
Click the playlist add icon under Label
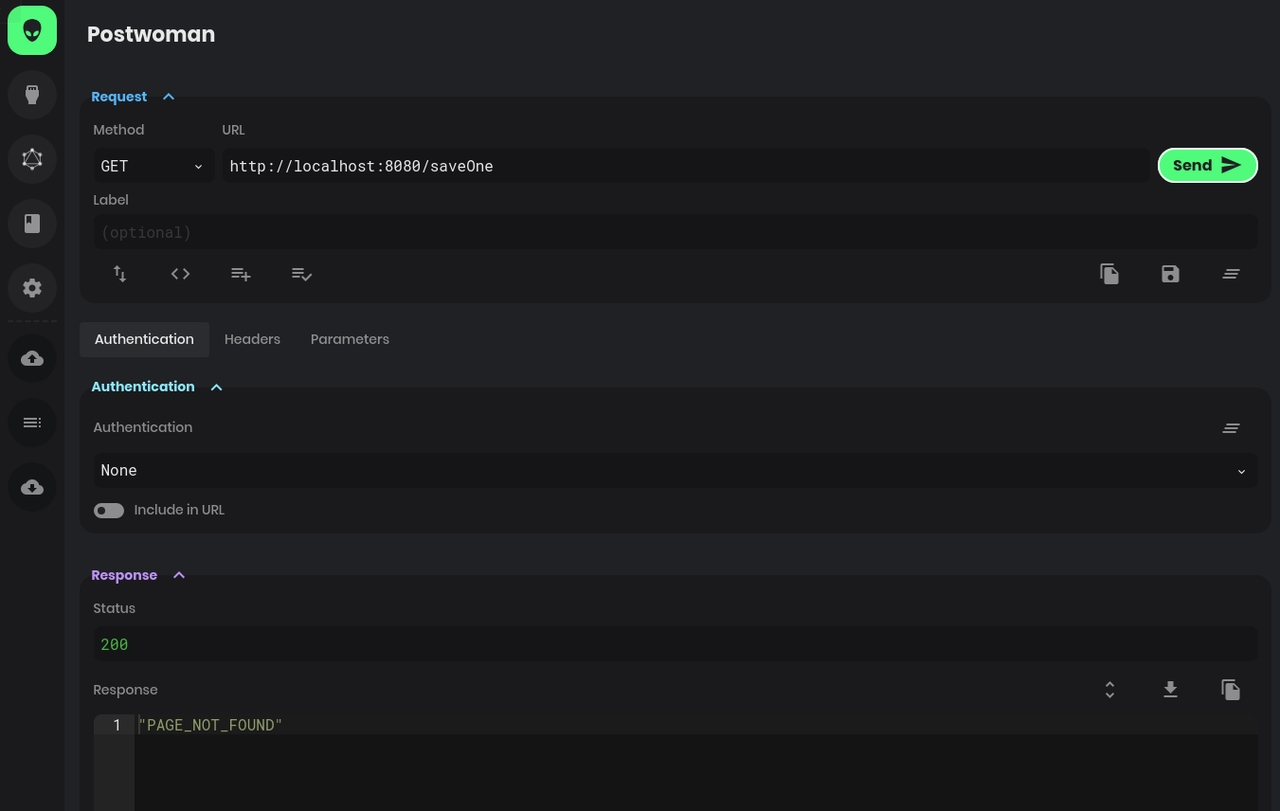click(x=241, y=273)
